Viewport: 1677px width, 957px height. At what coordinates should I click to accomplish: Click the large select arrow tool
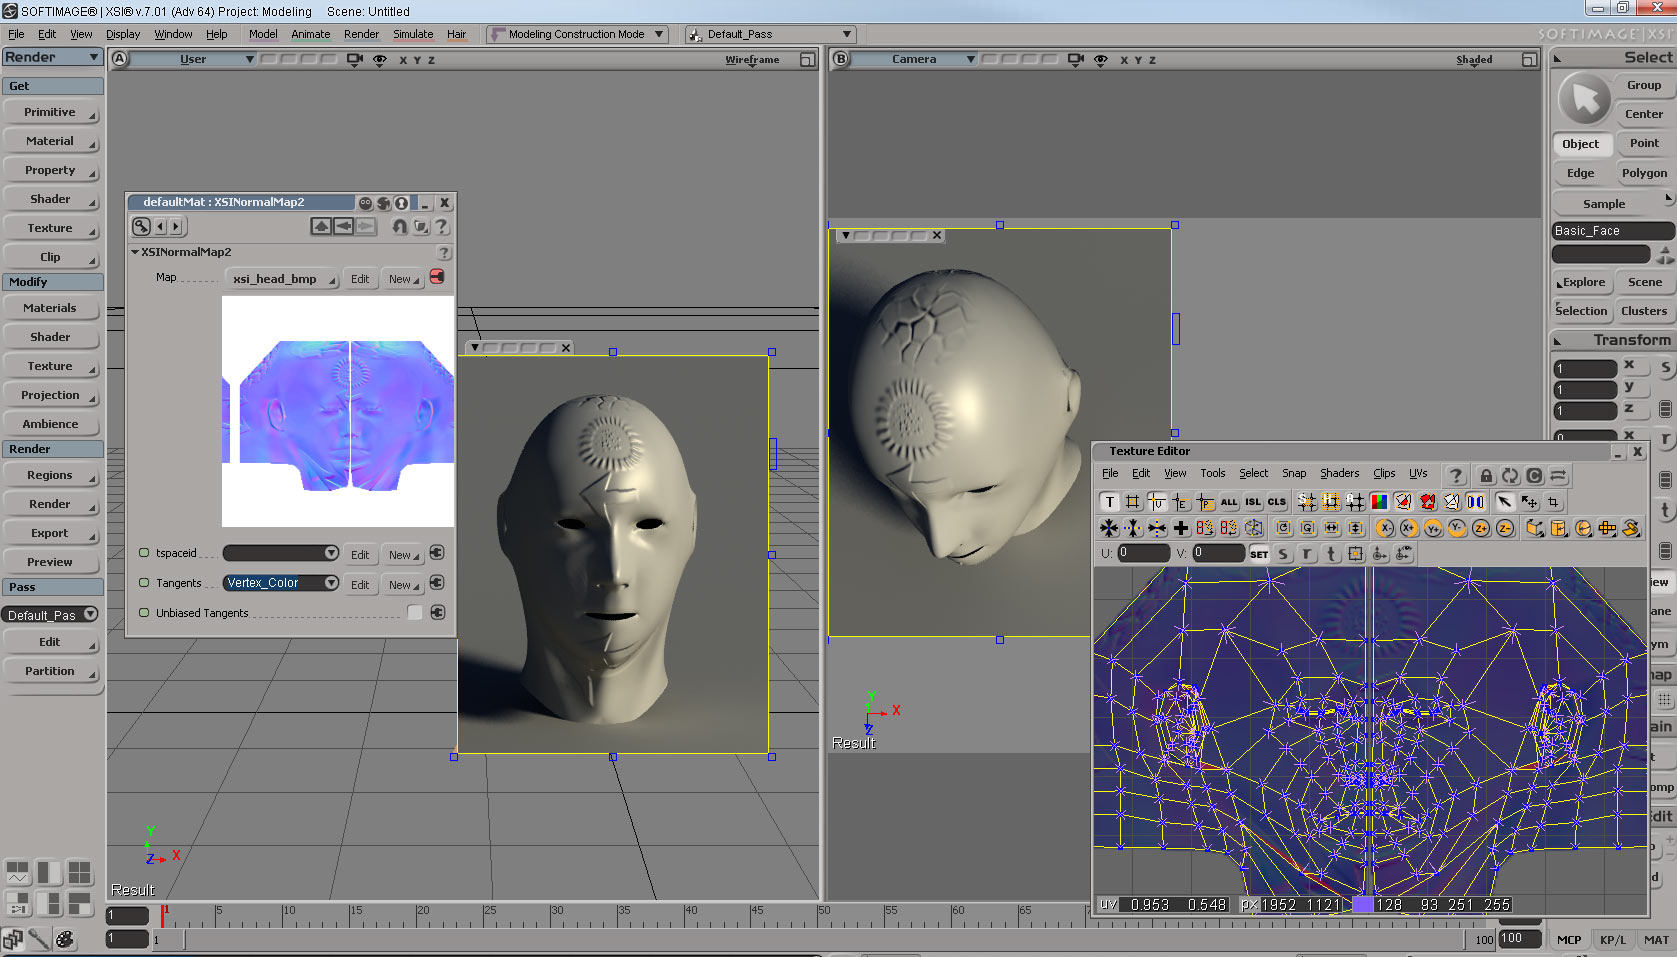click(x=1585, y=99)
